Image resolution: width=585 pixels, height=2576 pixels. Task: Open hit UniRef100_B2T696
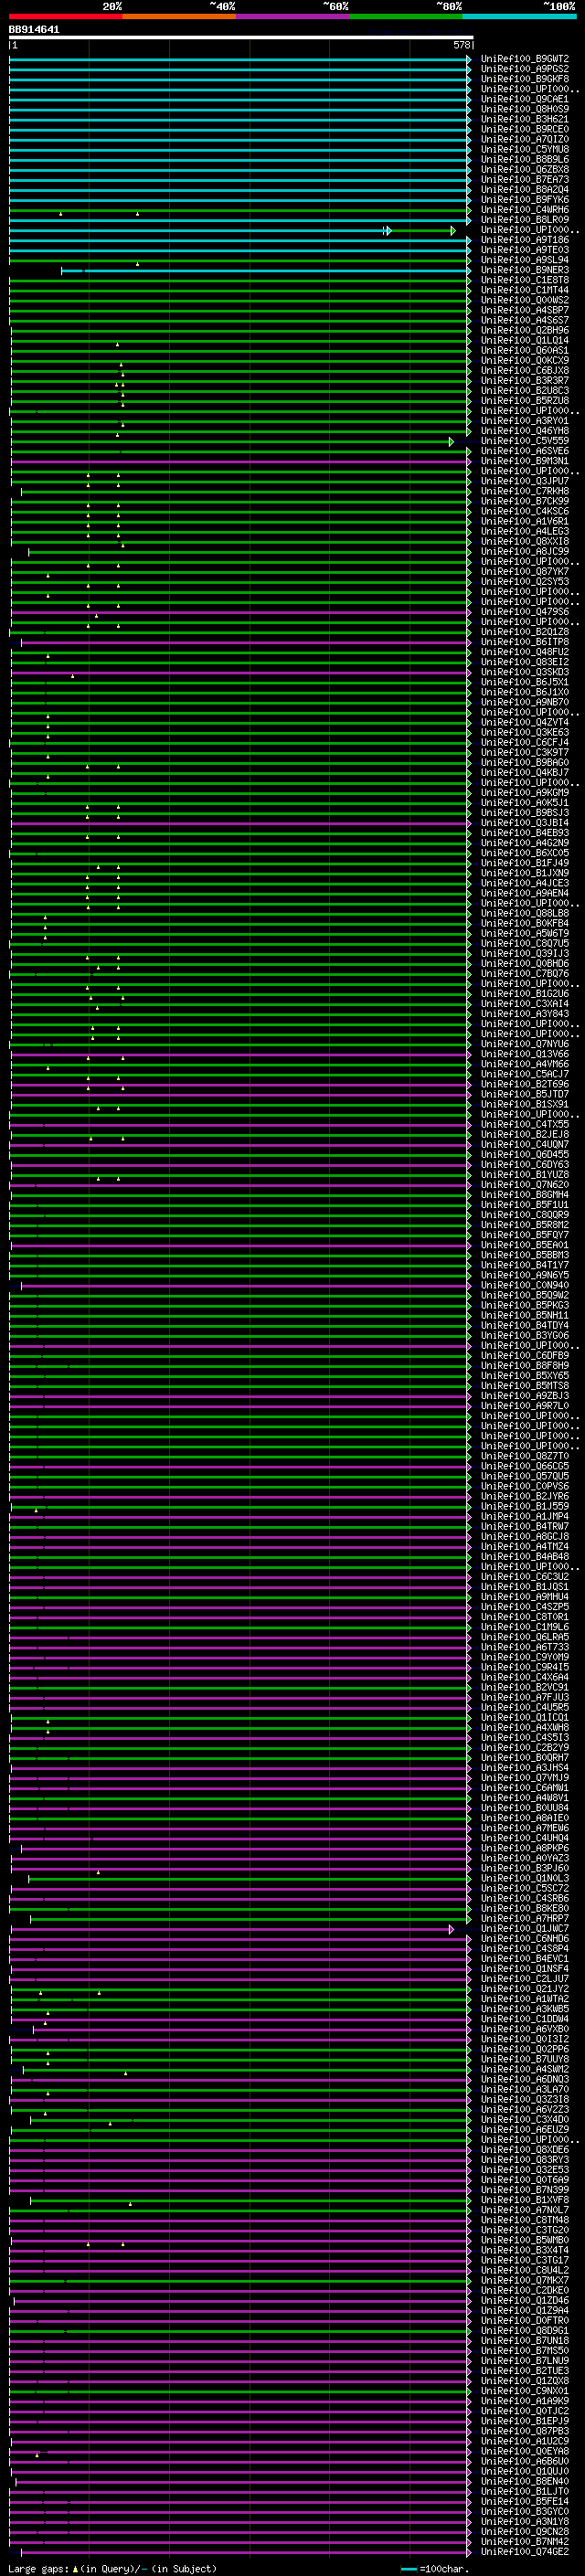(x=524, y=1084)
